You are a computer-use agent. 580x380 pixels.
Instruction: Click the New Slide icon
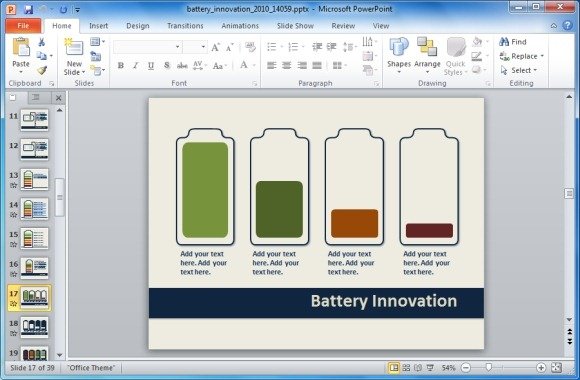point(74,48)
